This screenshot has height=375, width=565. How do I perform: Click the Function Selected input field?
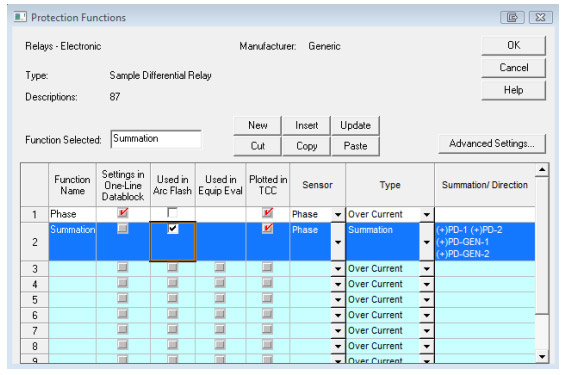156,139
